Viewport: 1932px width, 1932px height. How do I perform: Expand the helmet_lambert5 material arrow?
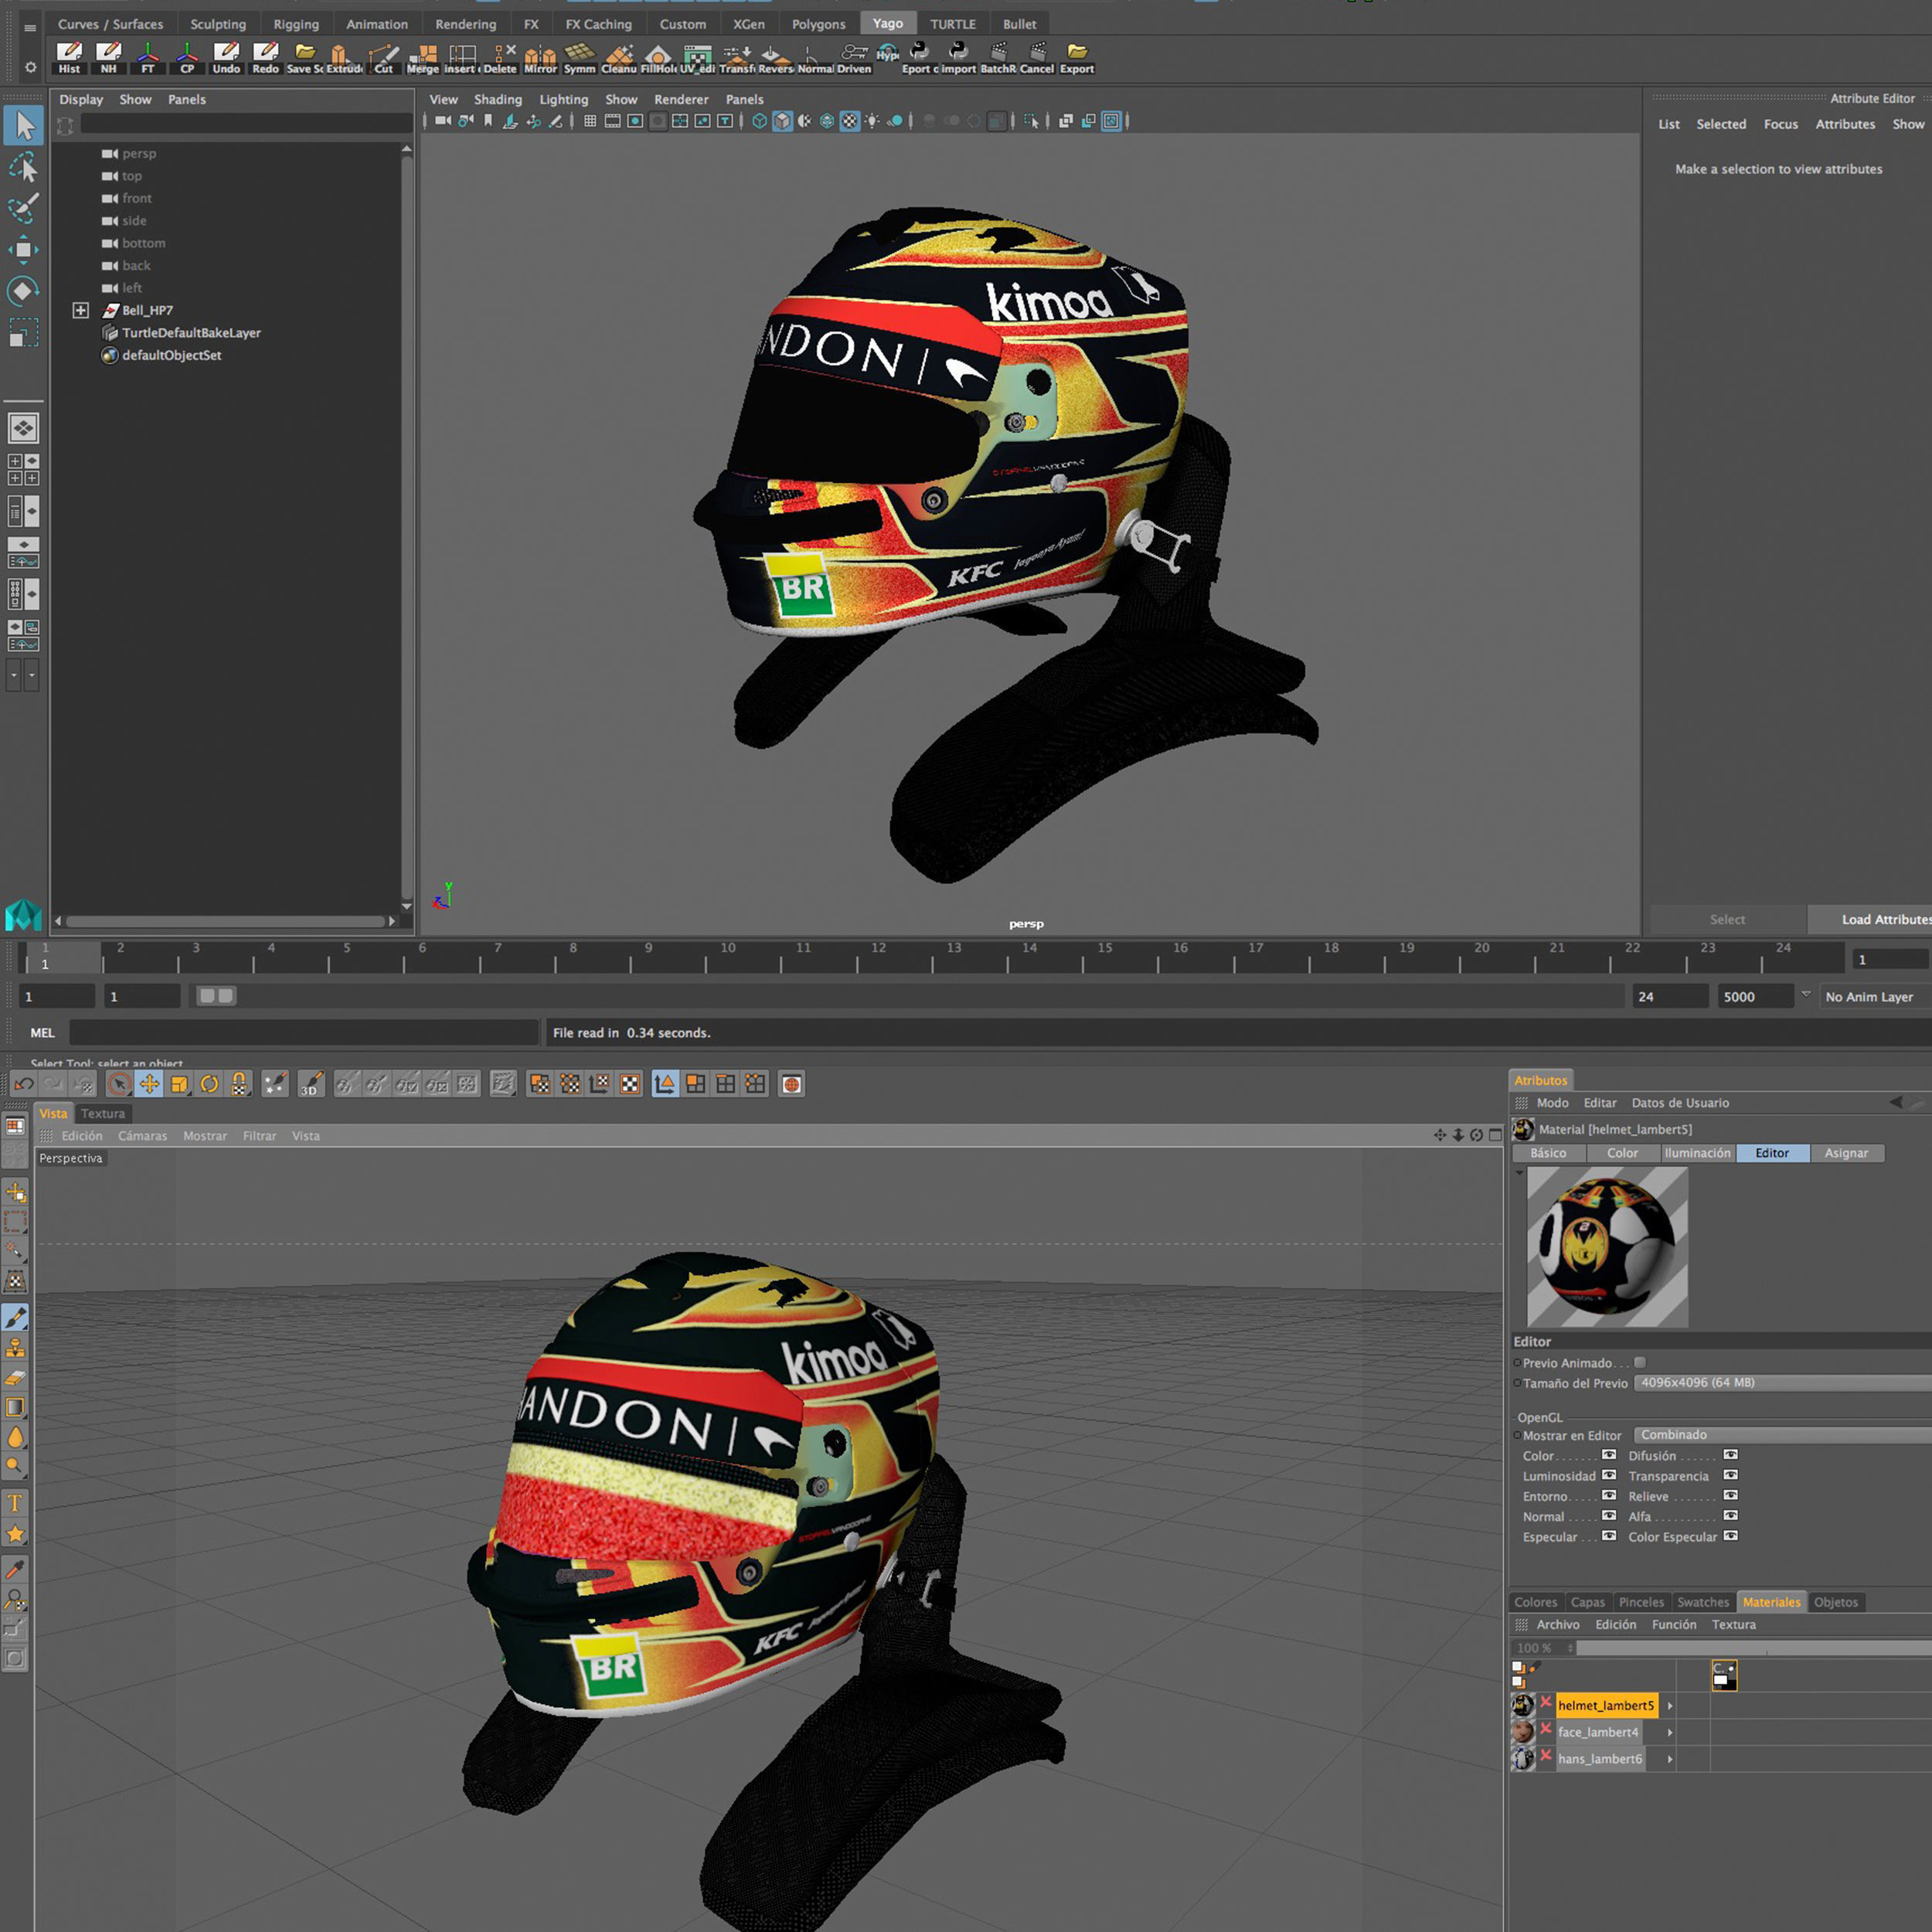1670,1706
